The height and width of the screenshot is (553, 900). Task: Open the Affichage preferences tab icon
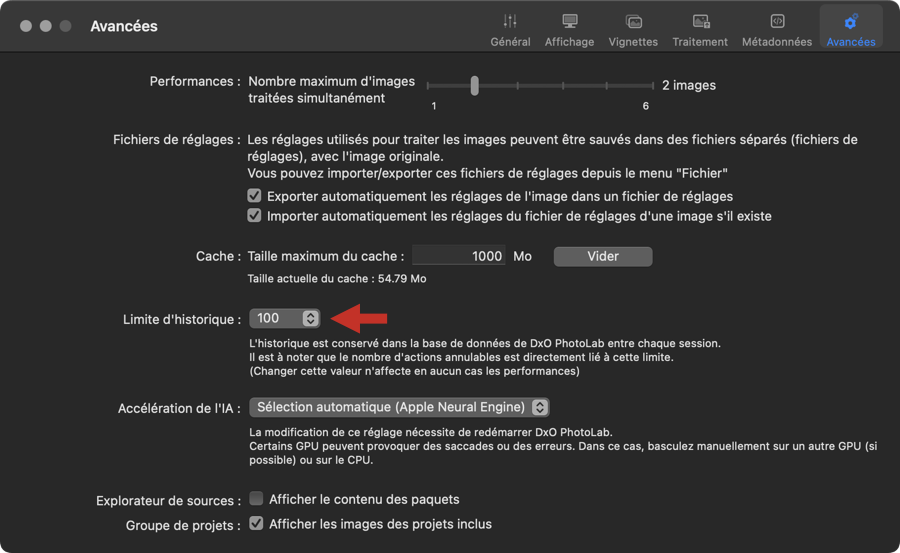pyautogui.click(x=569, y=21)
